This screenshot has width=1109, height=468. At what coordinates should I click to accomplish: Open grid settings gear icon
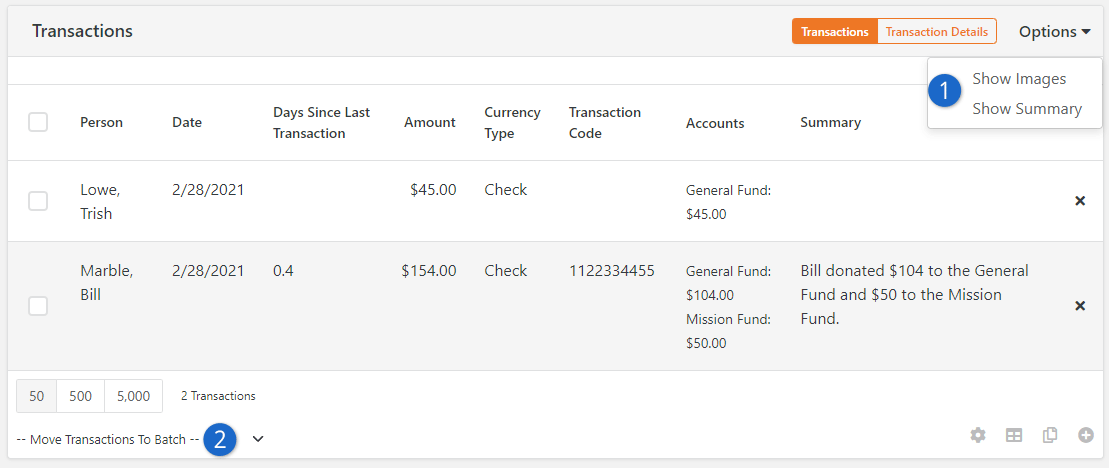pyautogui.click(x=978, y=435)
